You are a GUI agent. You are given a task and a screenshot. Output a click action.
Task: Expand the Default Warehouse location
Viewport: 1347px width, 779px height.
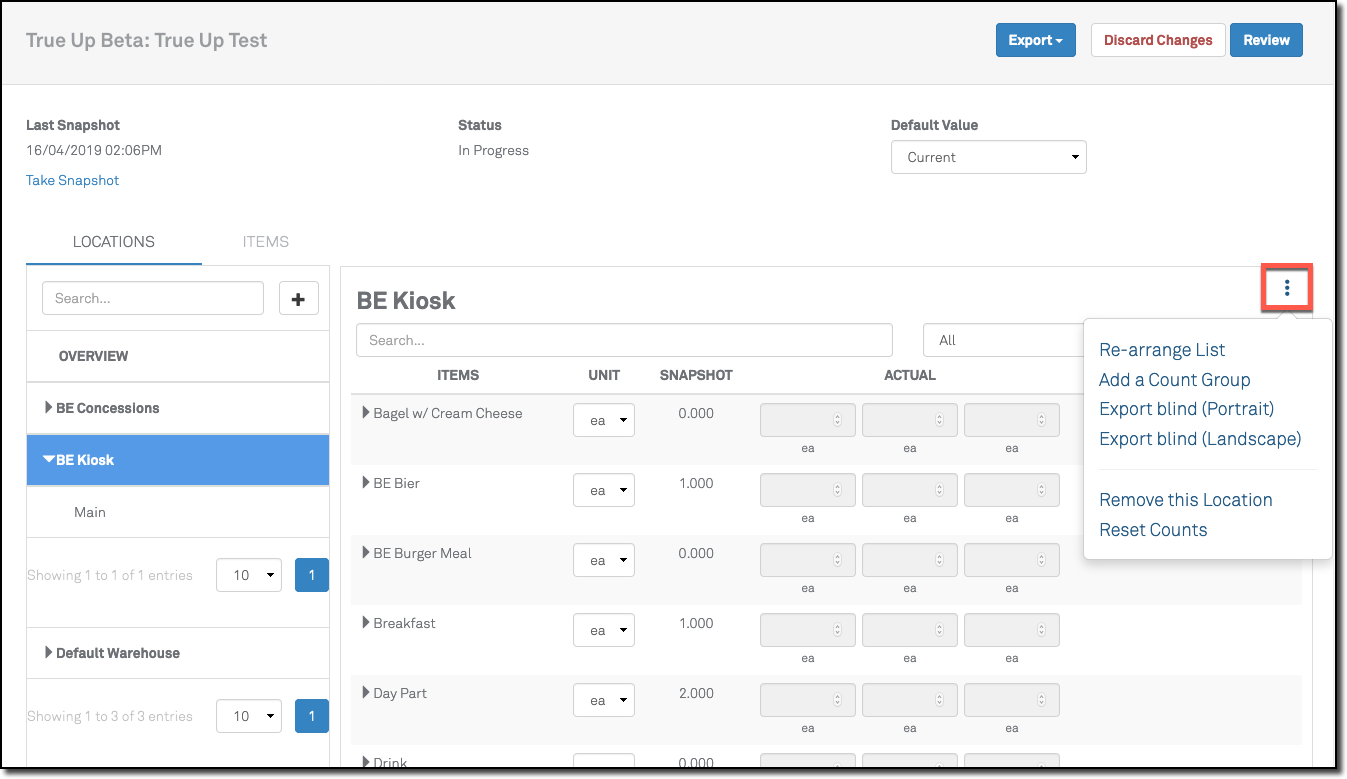point(49,653)
